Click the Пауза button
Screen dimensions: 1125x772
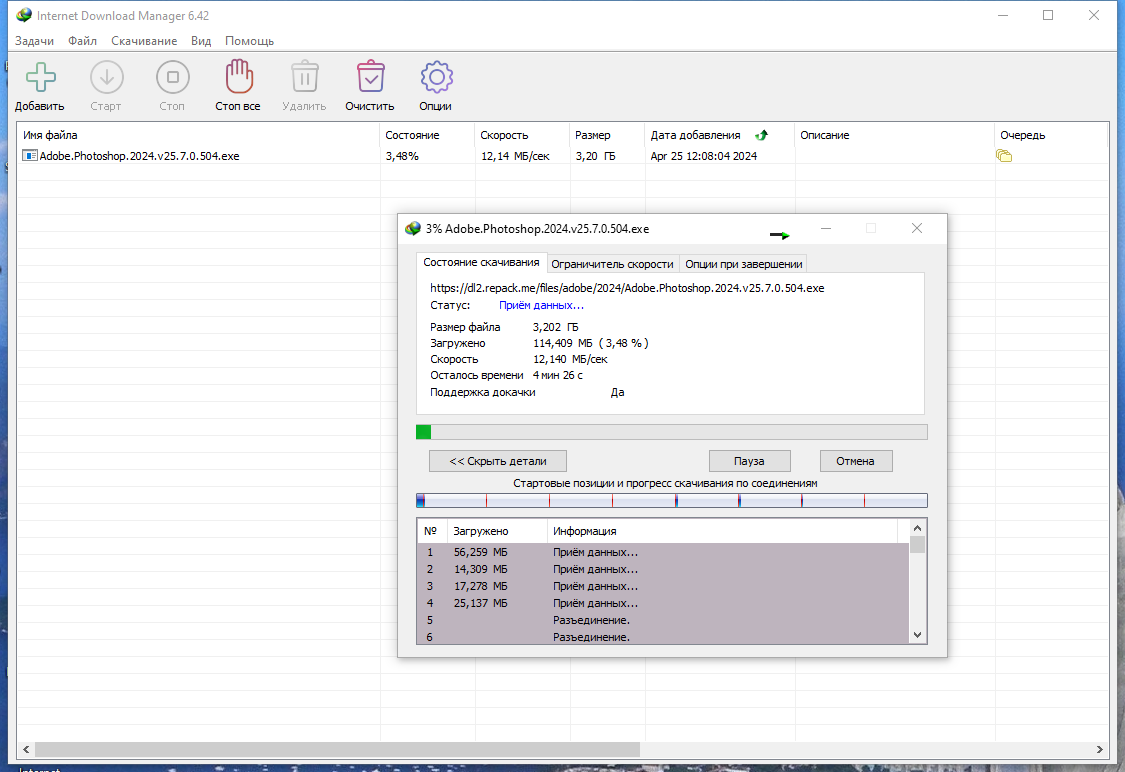click(x=749, y=461)
